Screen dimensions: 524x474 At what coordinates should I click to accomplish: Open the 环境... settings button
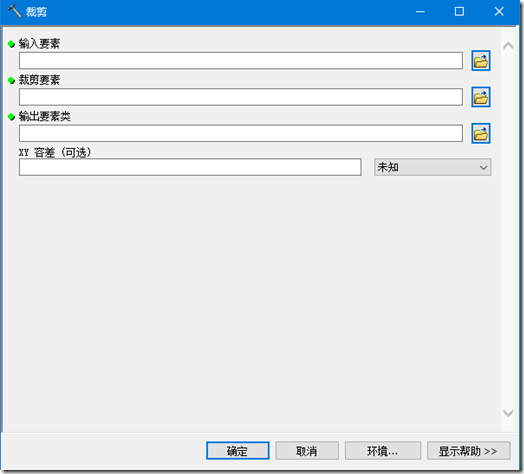pyautogui.click(x=383, y=451)
